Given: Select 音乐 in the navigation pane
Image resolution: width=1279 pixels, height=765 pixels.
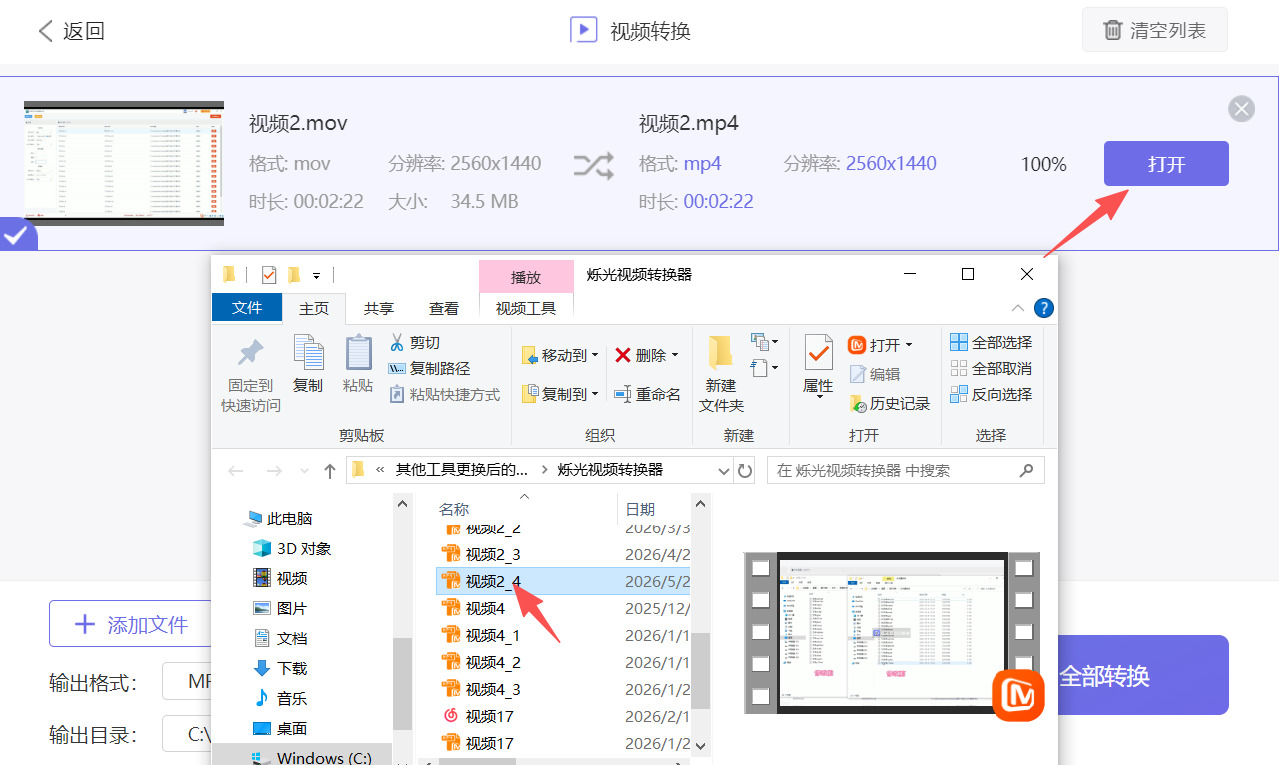Looking at the screenshot, I should point(280,698).
